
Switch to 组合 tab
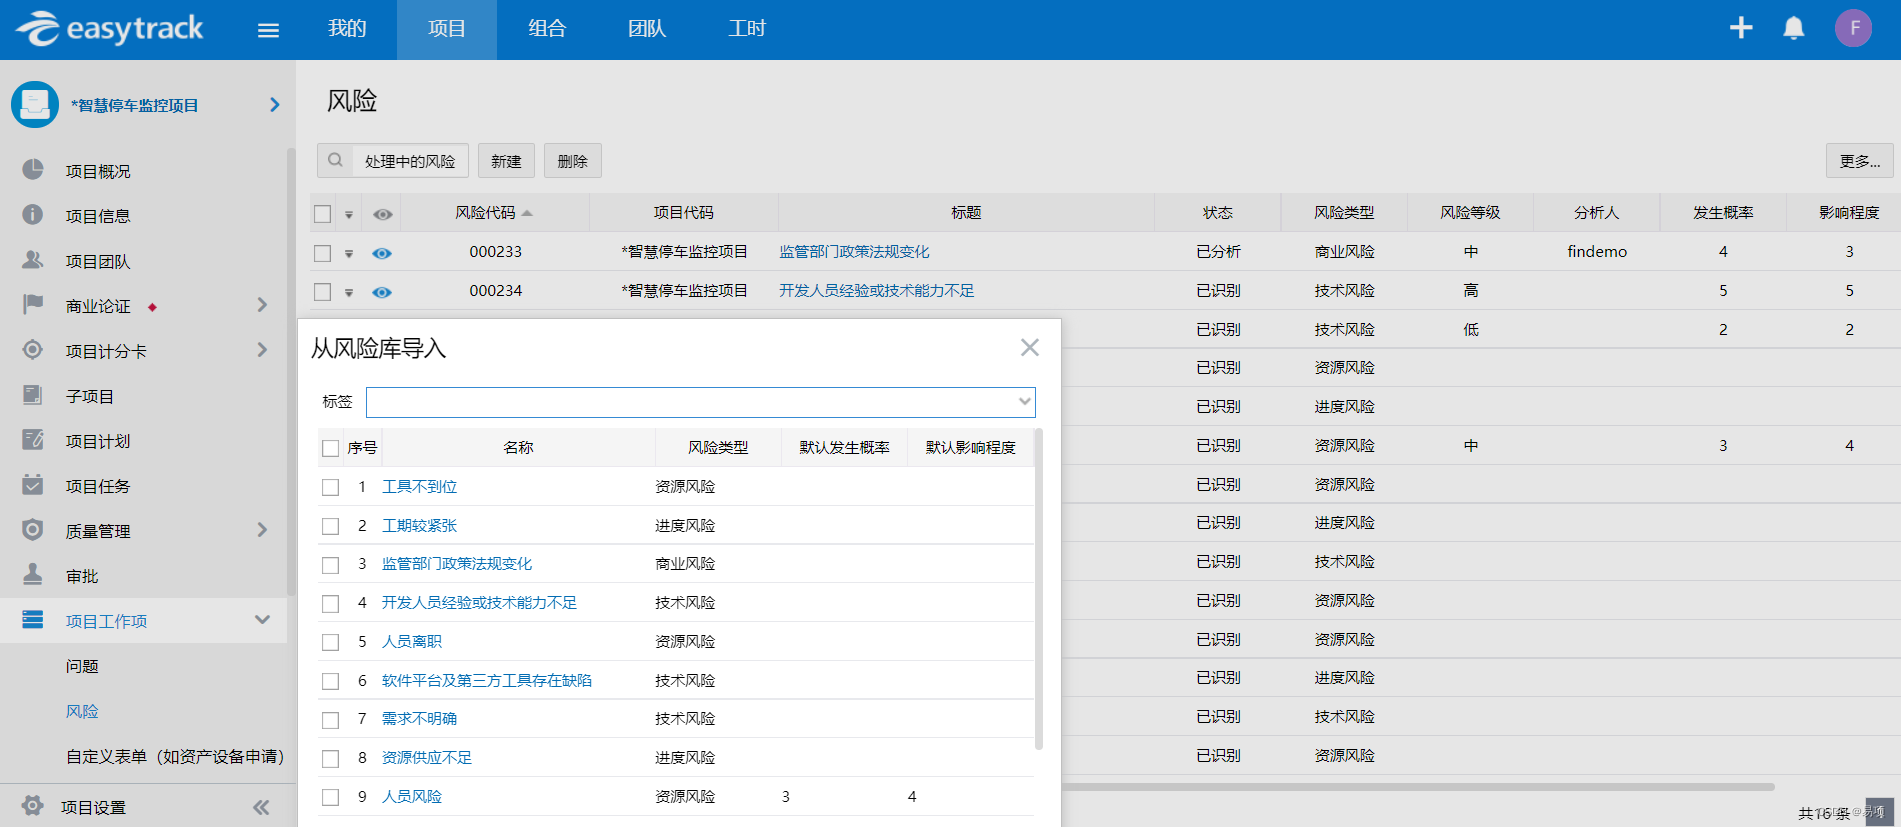pos(547,29)
